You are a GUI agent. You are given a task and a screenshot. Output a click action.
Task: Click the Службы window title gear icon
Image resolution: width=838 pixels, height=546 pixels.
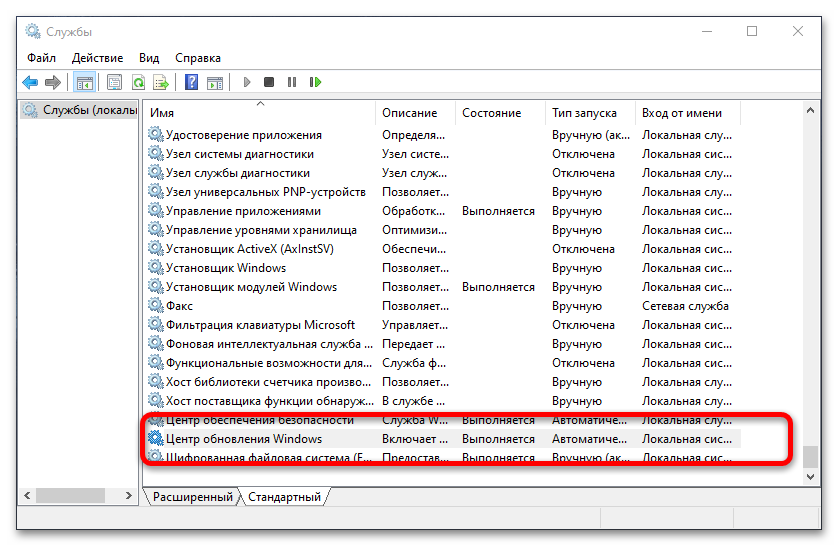pos(33,32)
